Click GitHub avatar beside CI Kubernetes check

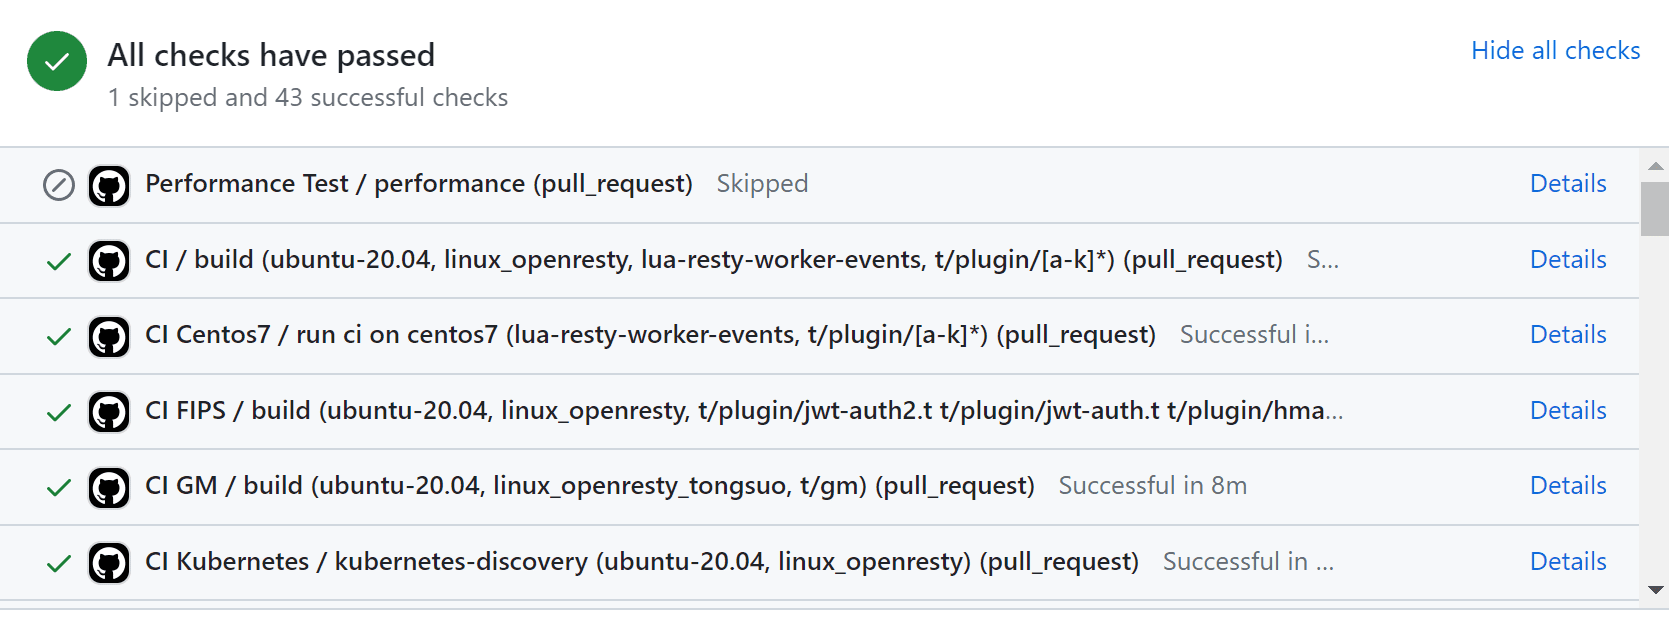coord(109,563)
